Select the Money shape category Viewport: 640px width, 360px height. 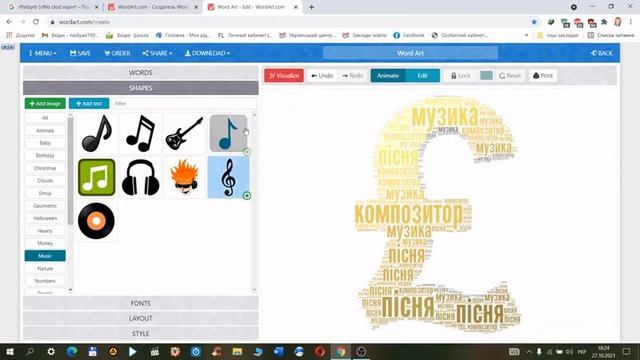pos(45,243)
